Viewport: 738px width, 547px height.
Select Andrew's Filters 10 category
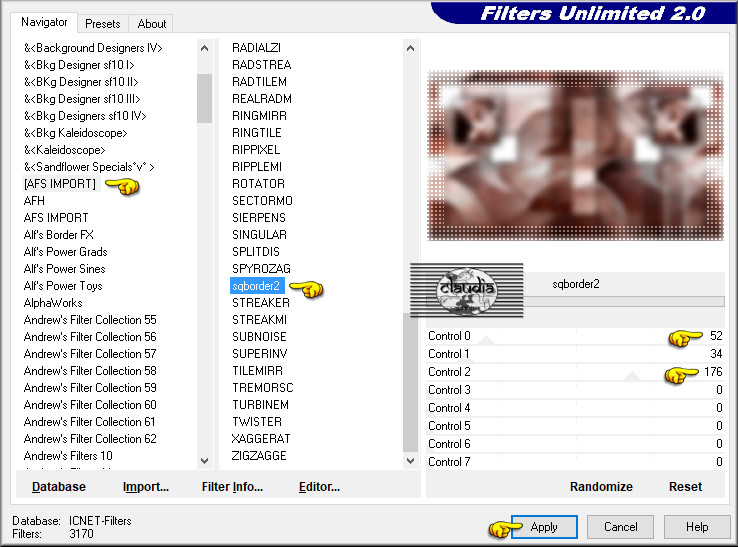(68, 456)
